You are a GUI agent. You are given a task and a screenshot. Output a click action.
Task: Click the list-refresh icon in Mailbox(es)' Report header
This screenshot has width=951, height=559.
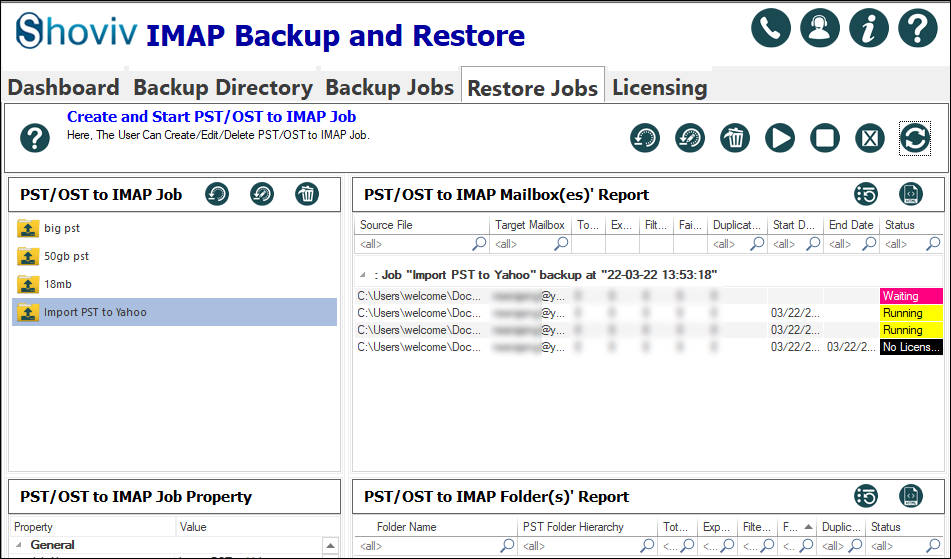click(865, 194)
